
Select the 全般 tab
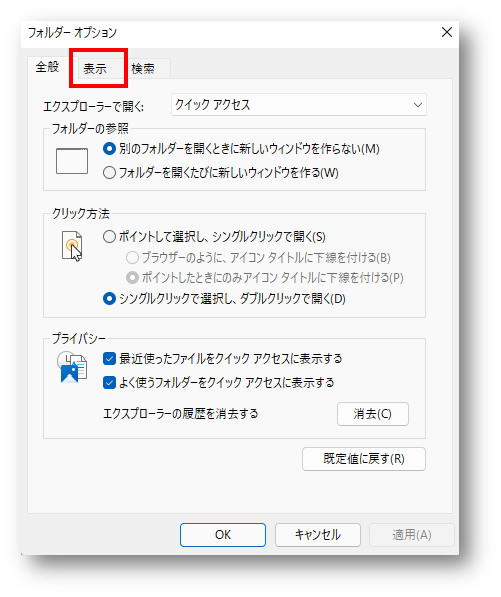48,67
